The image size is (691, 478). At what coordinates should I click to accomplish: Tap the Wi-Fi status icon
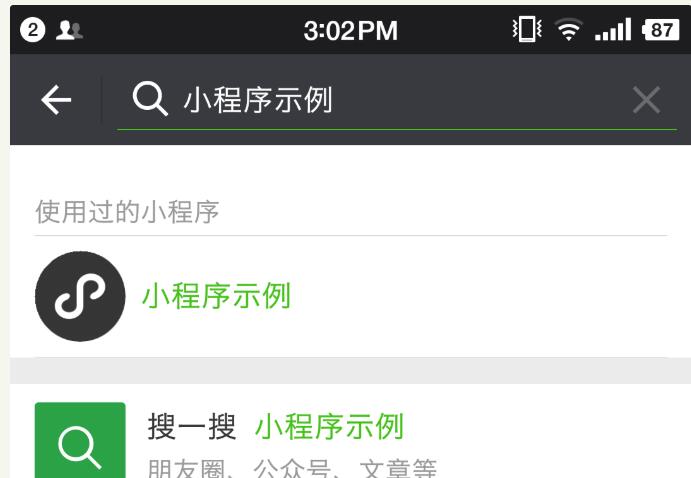(568, 30)
